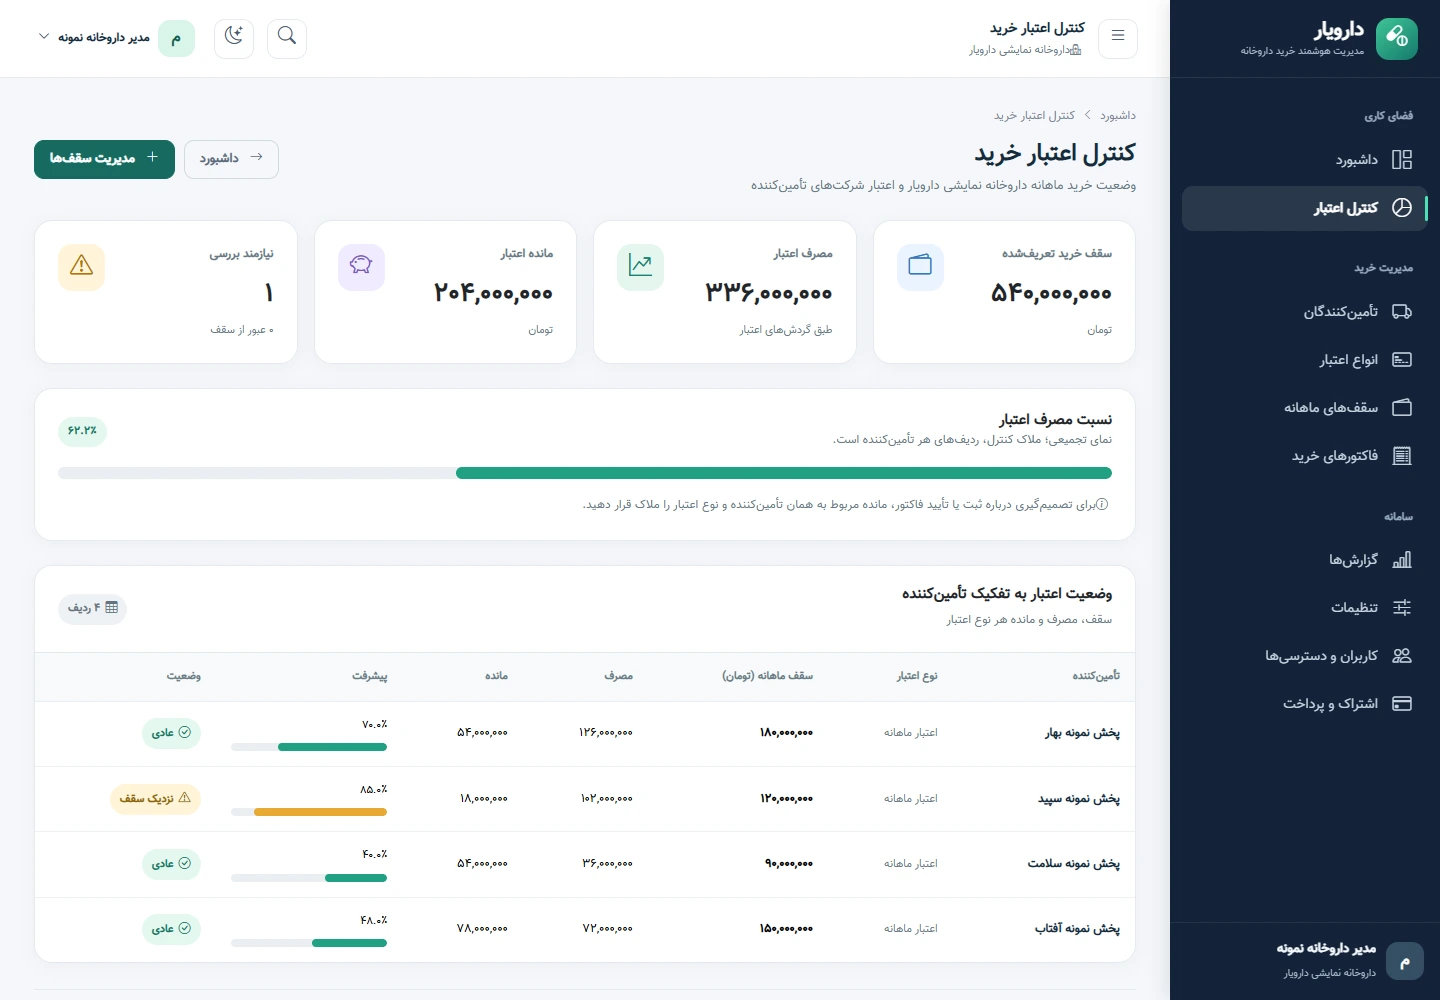Open تأمین‌کنندگان from sidebar

(1304, 312)
